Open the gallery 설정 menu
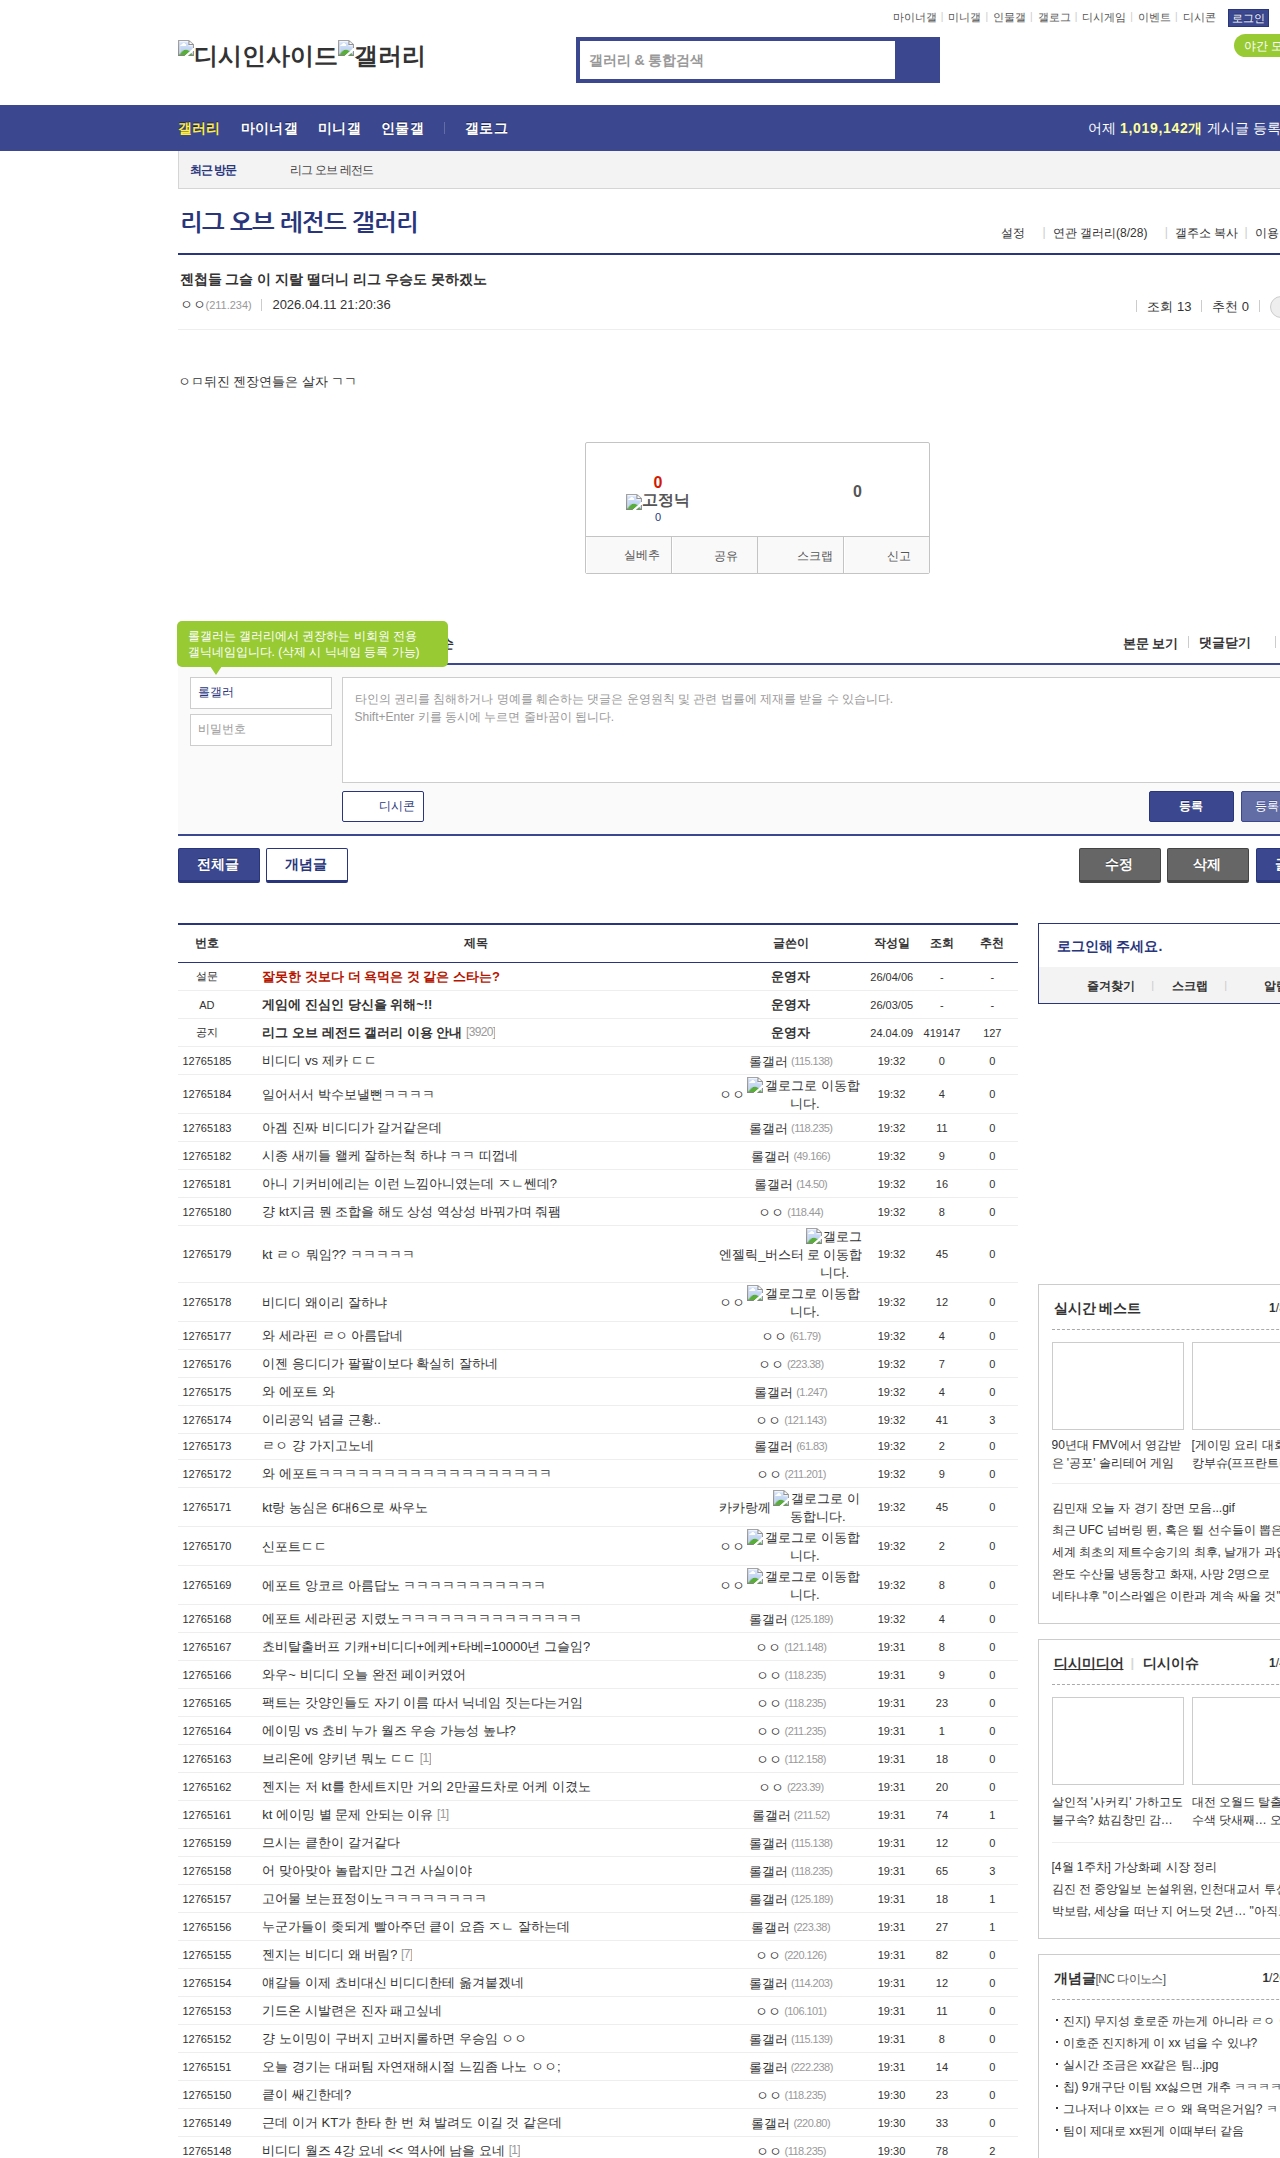Viewport: 1280px width, 2158px height. 1012,233
